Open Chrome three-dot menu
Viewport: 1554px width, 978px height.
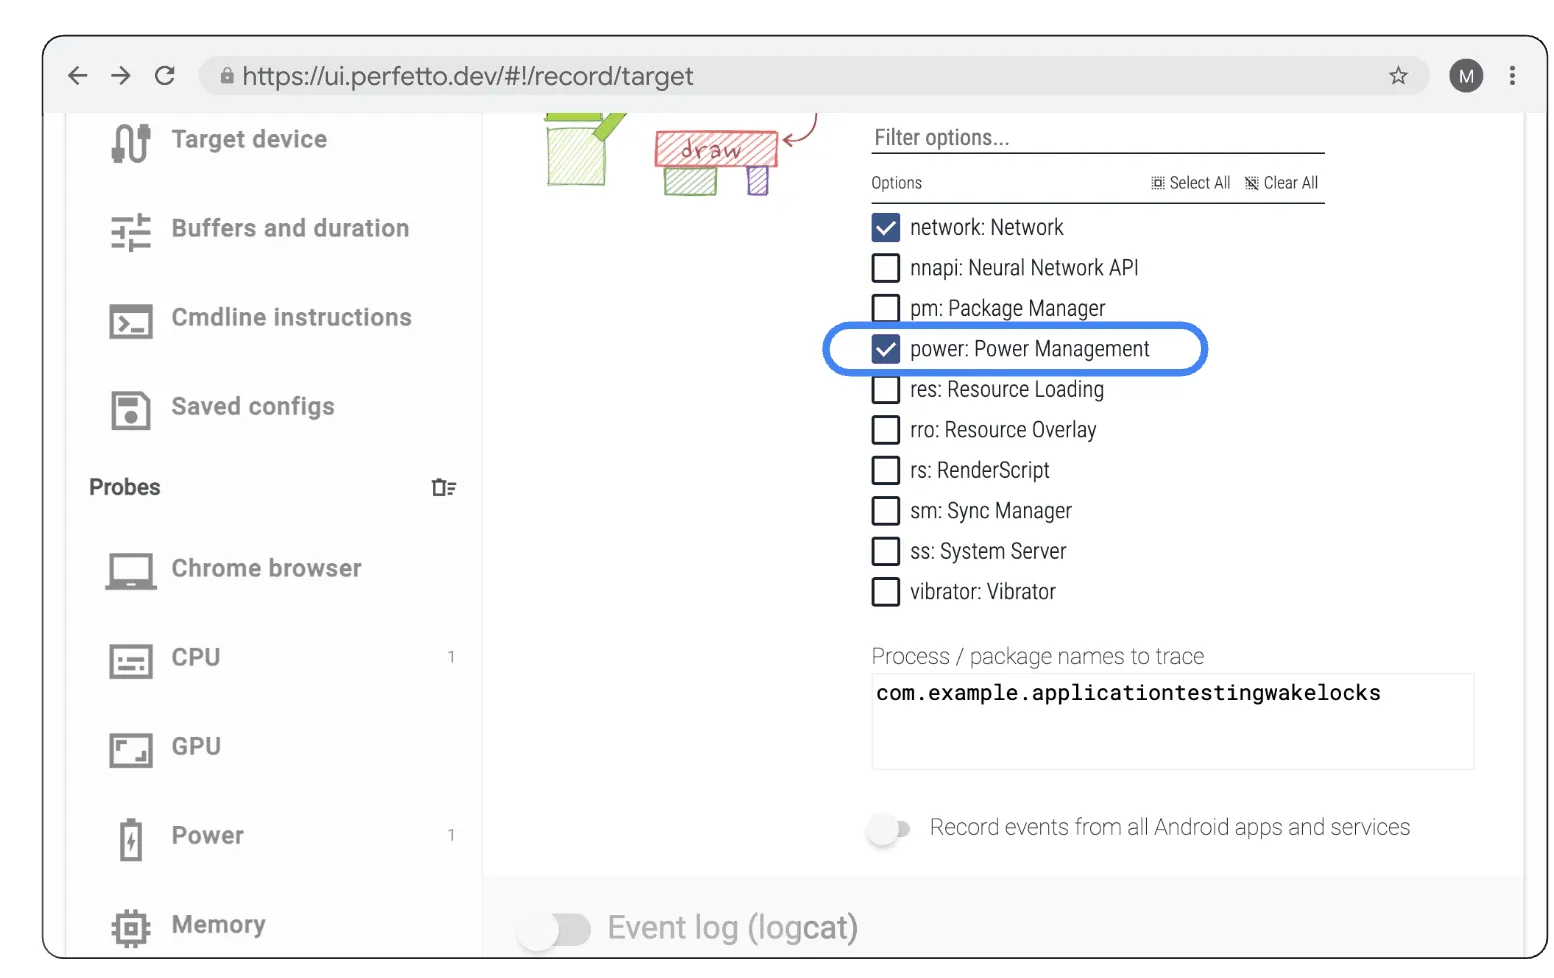tap(1512, 76)
